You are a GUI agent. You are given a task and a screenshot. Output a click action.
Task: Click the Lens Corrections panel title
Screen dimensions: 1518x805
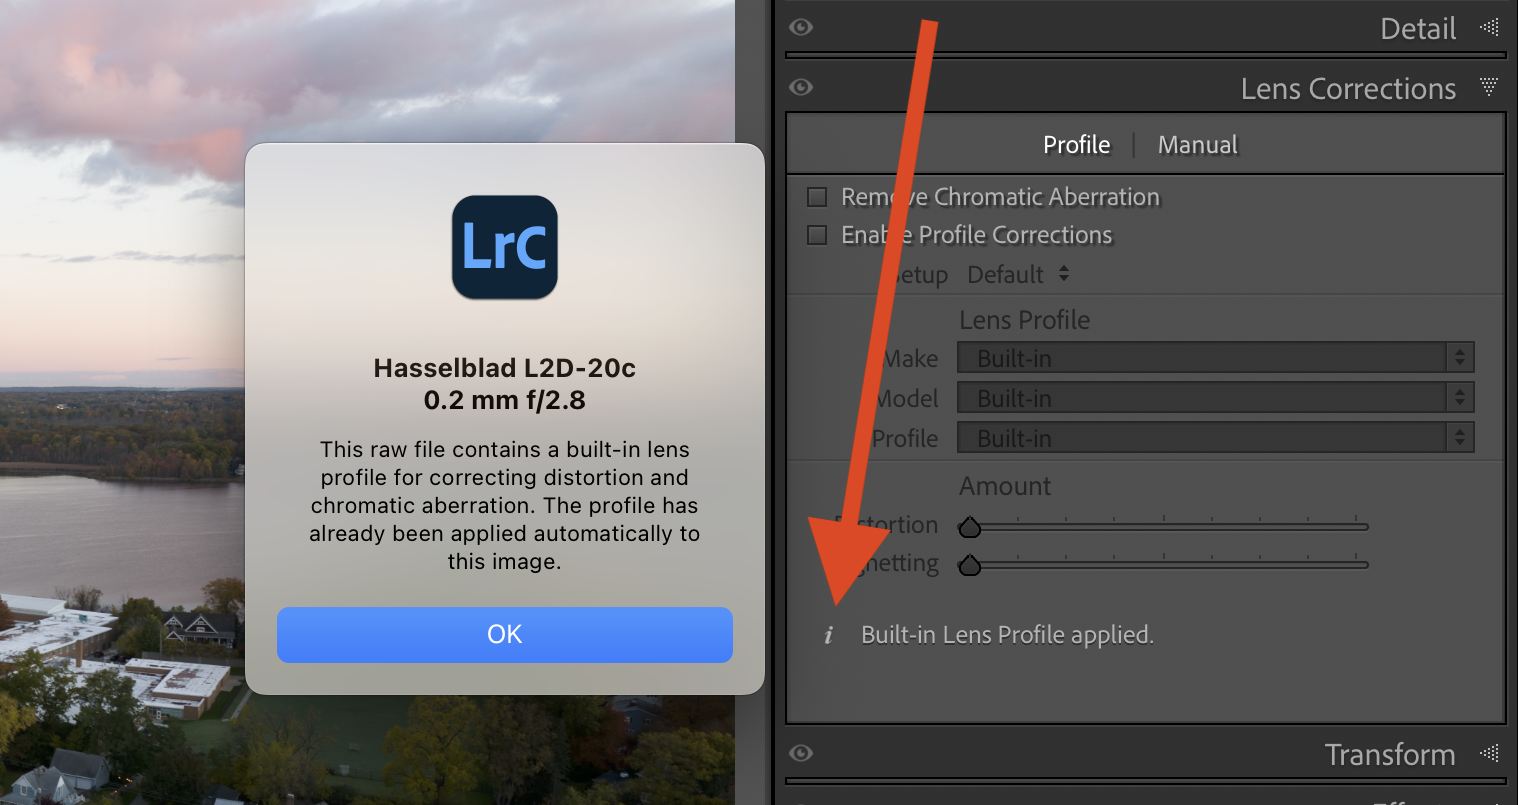pyautogui.click(x=1347, y=89)
